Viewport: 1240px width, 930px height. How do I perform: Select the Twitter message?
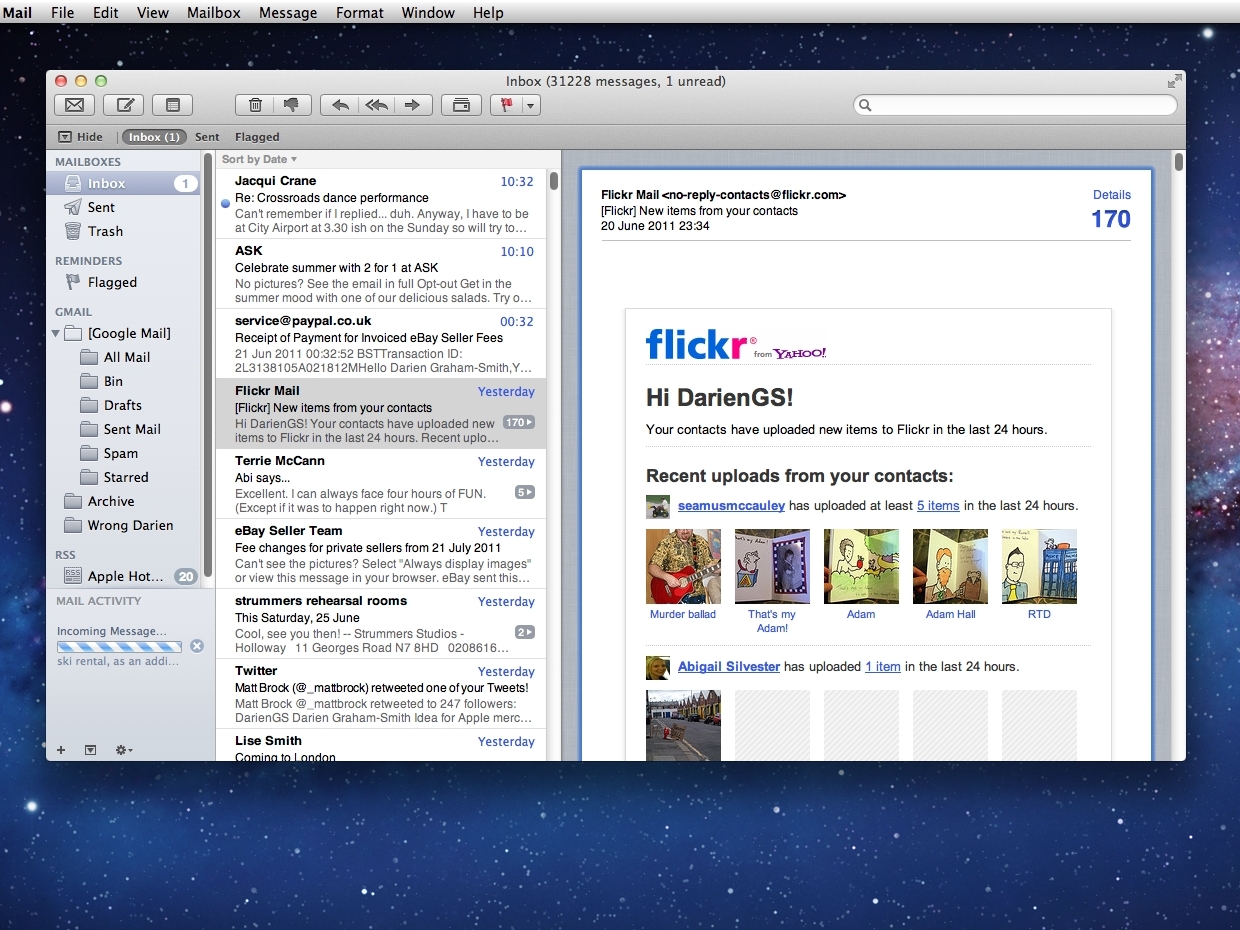(x=381, y=694)
